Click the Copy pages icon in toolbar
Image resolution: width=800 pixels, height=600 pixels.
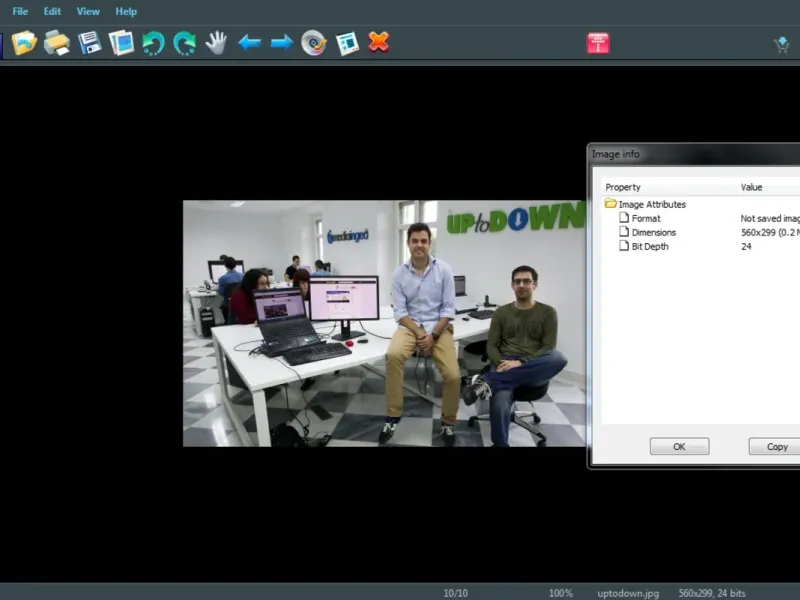(121, 43)
